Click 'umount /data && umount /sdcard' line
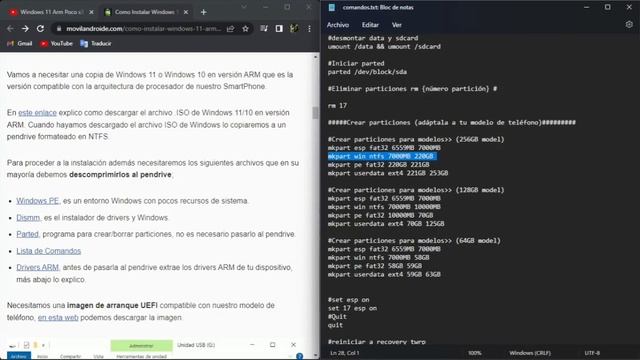 (x=384, y=47)
